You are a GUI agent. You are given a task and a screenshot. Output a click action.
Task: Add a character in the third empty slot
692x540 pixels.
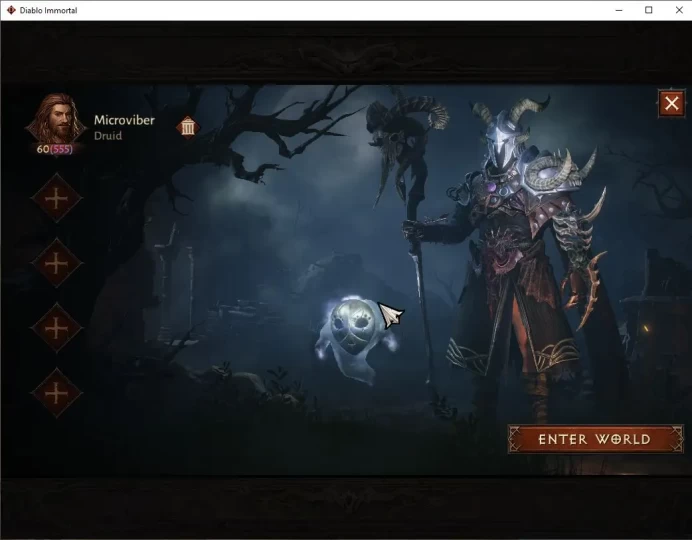tap(56, 328)
